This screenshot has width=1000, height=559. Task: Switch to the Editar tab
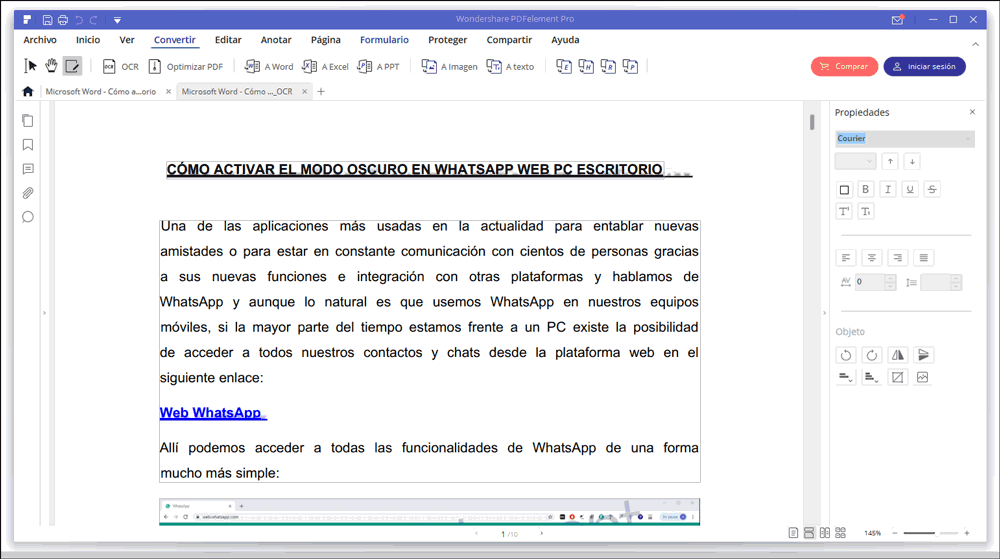click(228, 40)
